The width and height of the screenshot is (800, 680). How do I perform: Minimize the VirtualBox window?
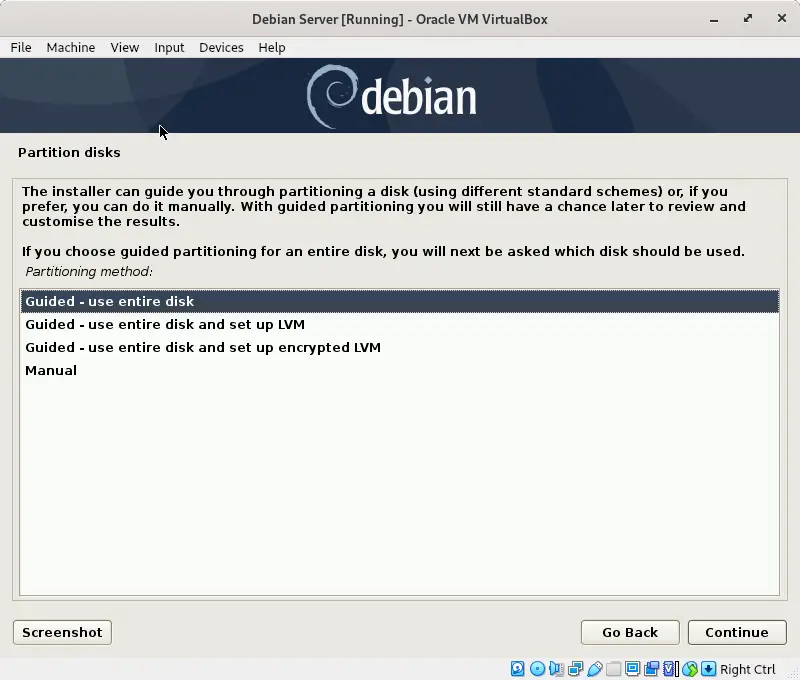coord(714,19)
